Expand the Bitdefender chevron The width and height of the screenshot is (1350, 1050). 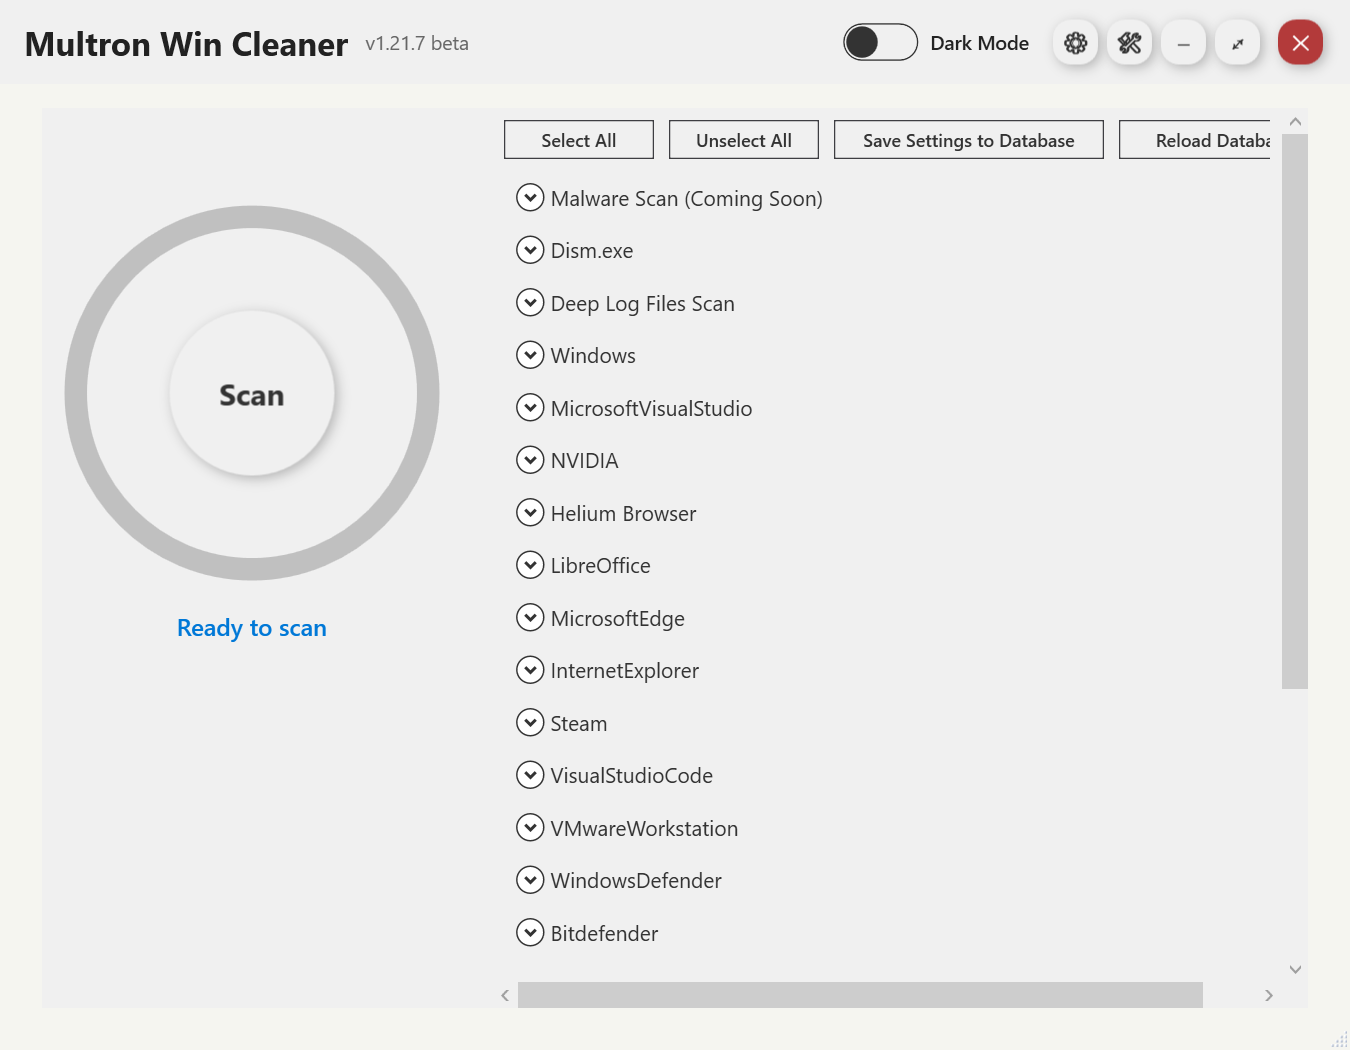[x=530, y=933]
